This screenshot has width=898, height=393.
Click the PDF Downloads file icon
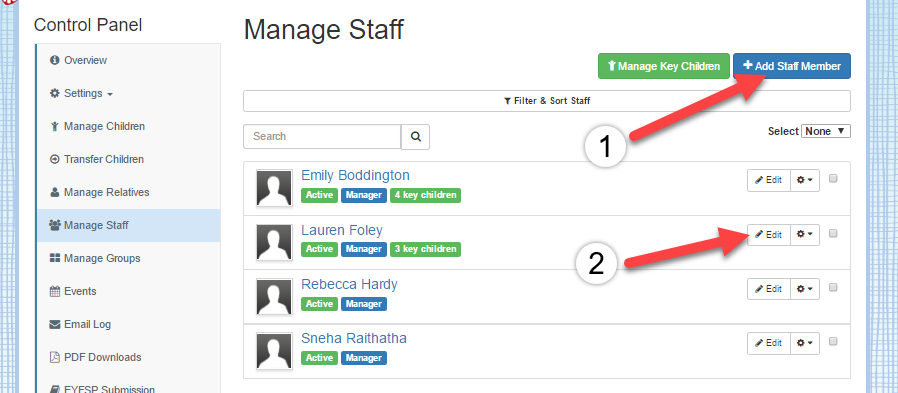[x=55, y=357]
